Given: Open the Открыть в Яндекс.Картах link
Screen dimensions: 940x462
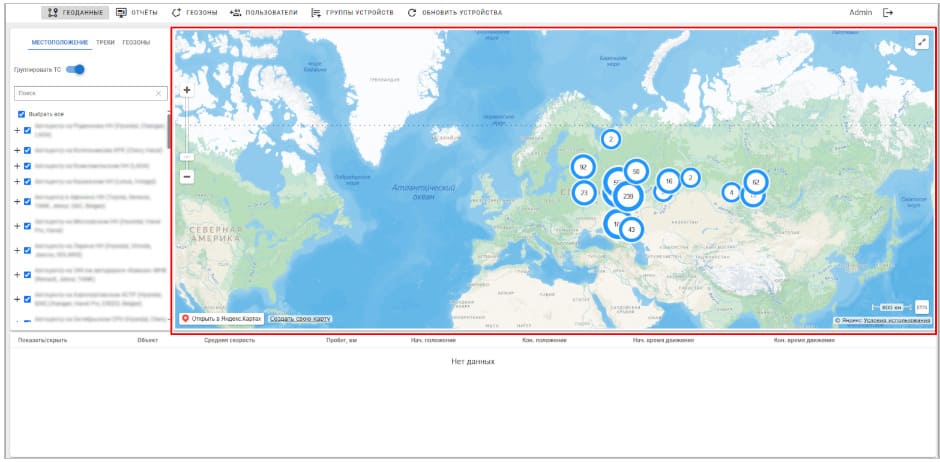Looking at the screenshot, I should [x=221, y=318].
